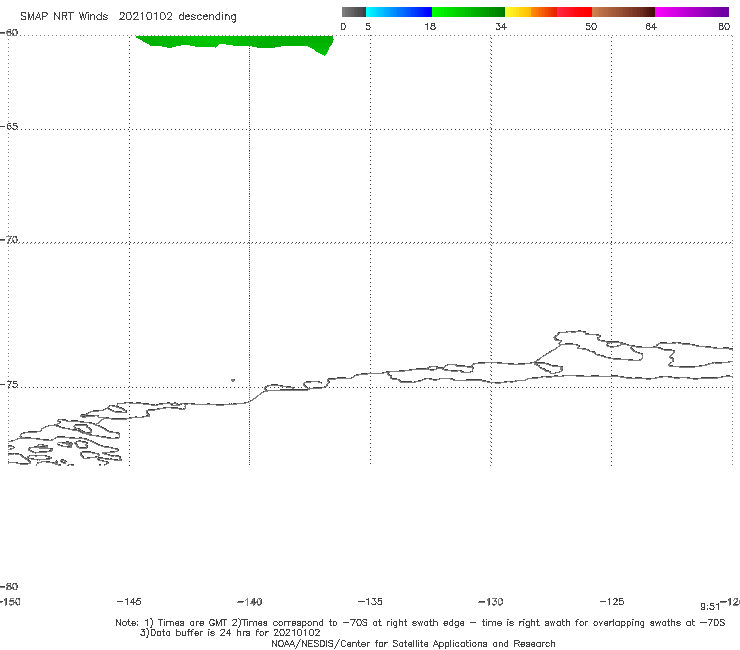740x650 pixels.
Task: Click the swath time "9:51"
Action: 710,607
